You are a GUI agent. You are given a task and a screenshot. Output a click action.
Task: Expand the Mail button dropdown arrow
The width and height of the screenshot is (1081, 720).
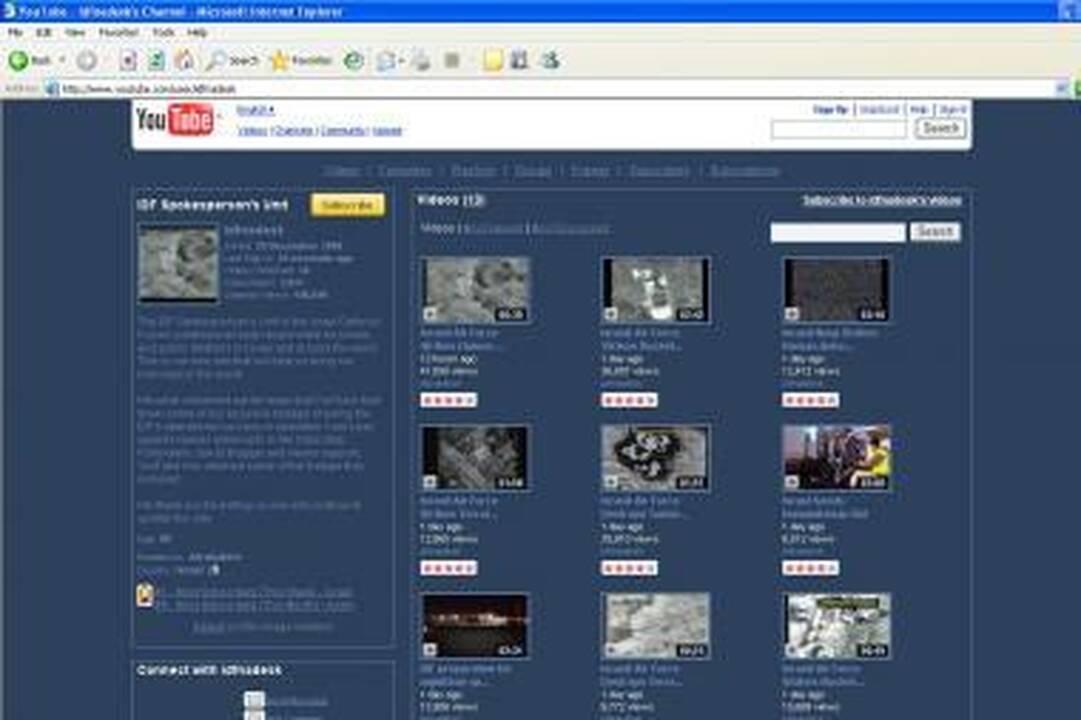[x=401, y=61]
